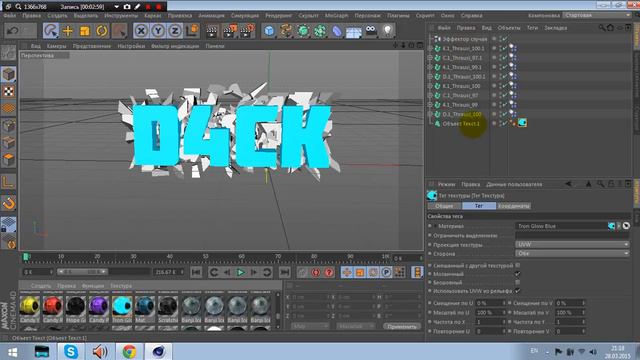Open the Floor environment objects icon
The width and height of the screenshot is (640, 360).
(x=353, y=31)
